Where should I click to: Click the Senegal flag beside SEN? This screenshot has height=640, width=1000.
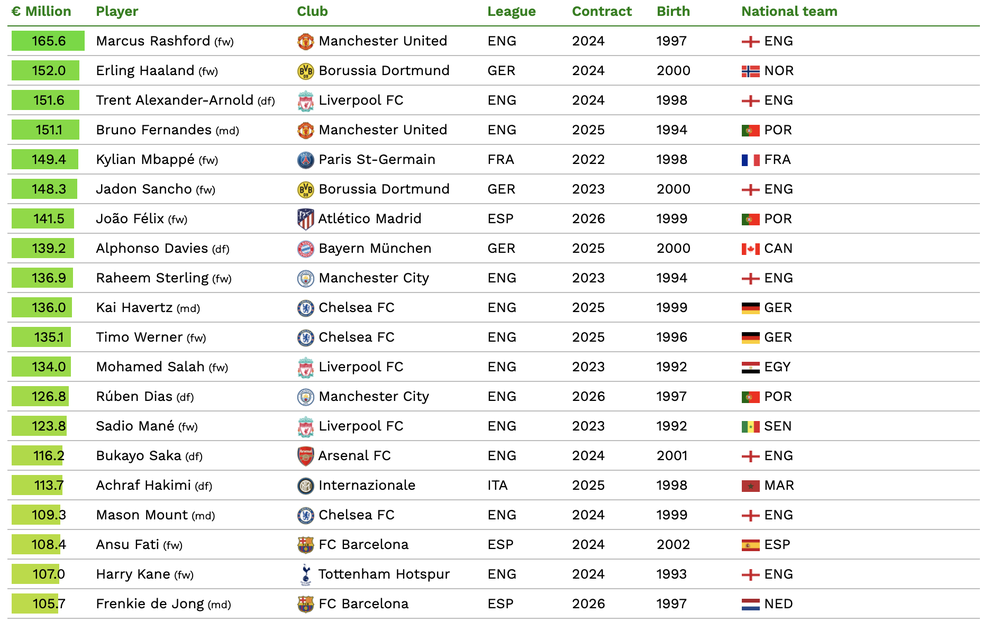tap(750, 427)
